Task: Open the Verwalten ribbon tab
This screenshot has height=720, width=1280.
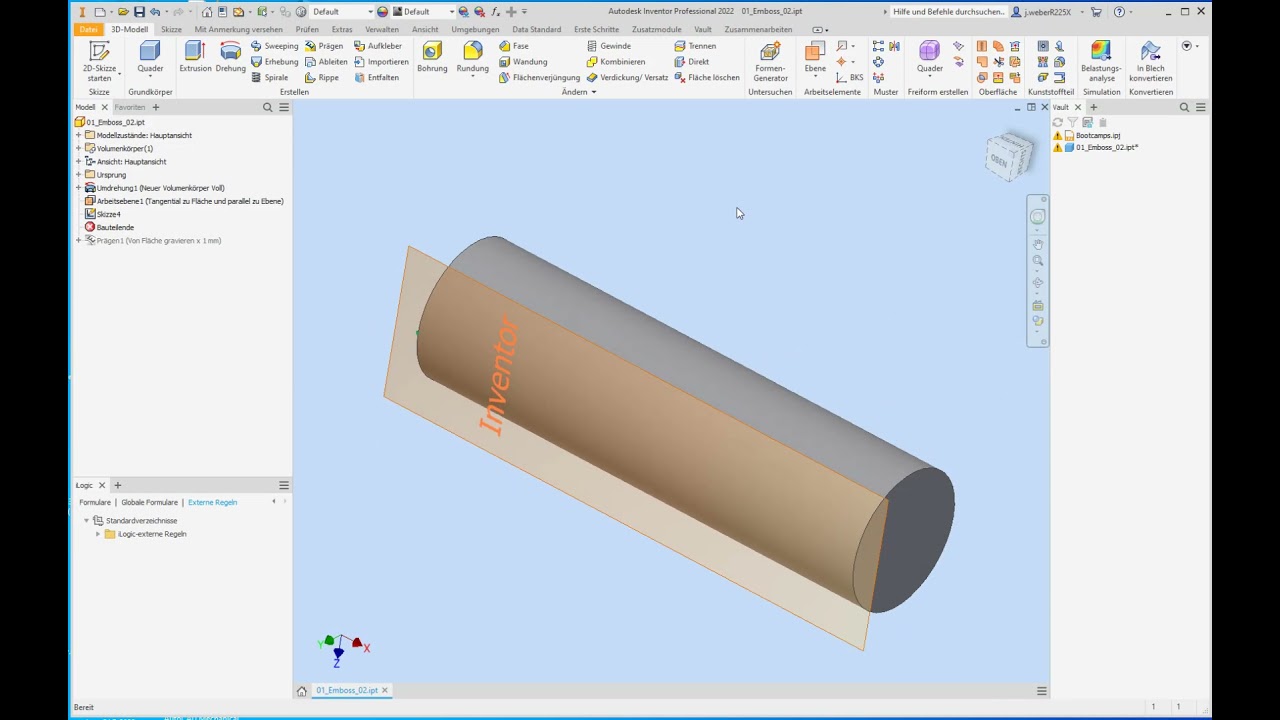Action: click(x=382, y=29)
